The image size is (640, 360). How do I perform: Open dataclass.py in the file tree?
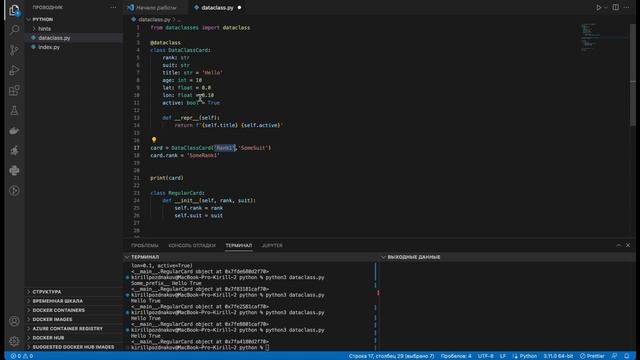pyautogui.click(x=54, y=38)
